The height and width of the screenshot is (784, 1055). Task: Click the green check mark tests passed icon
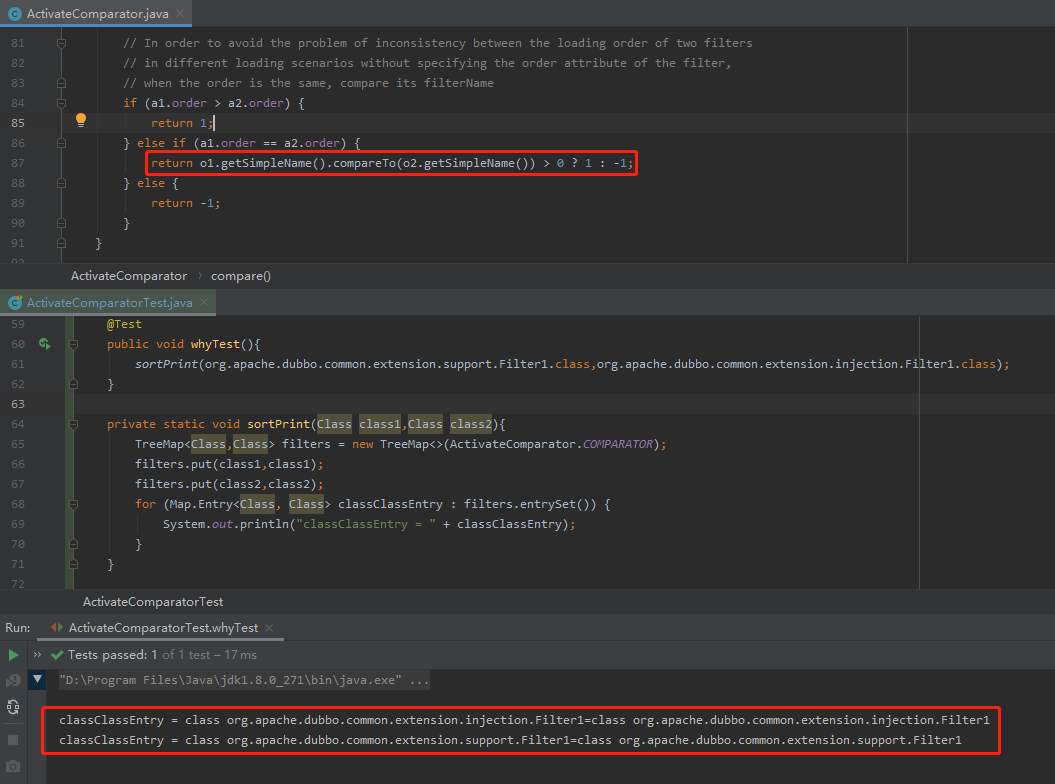57,655
